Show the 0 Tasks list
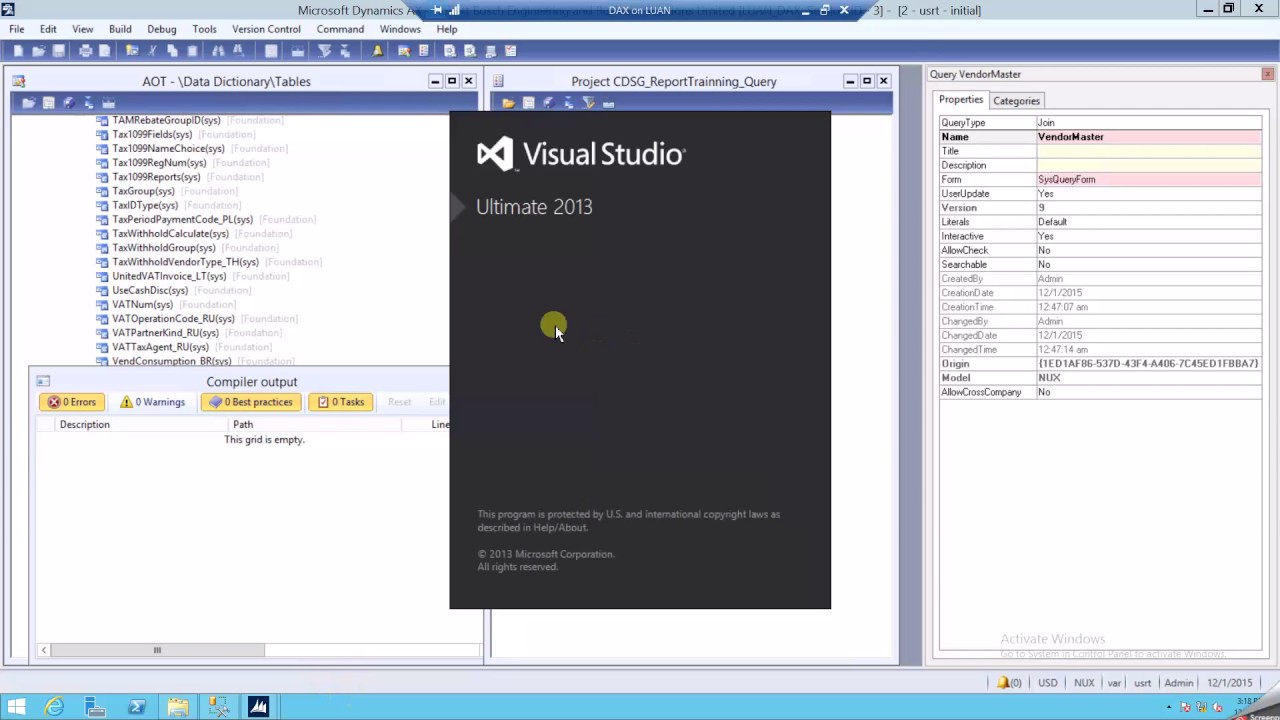Viewport: 1280px width, 720px height. (x=341, y=402)
